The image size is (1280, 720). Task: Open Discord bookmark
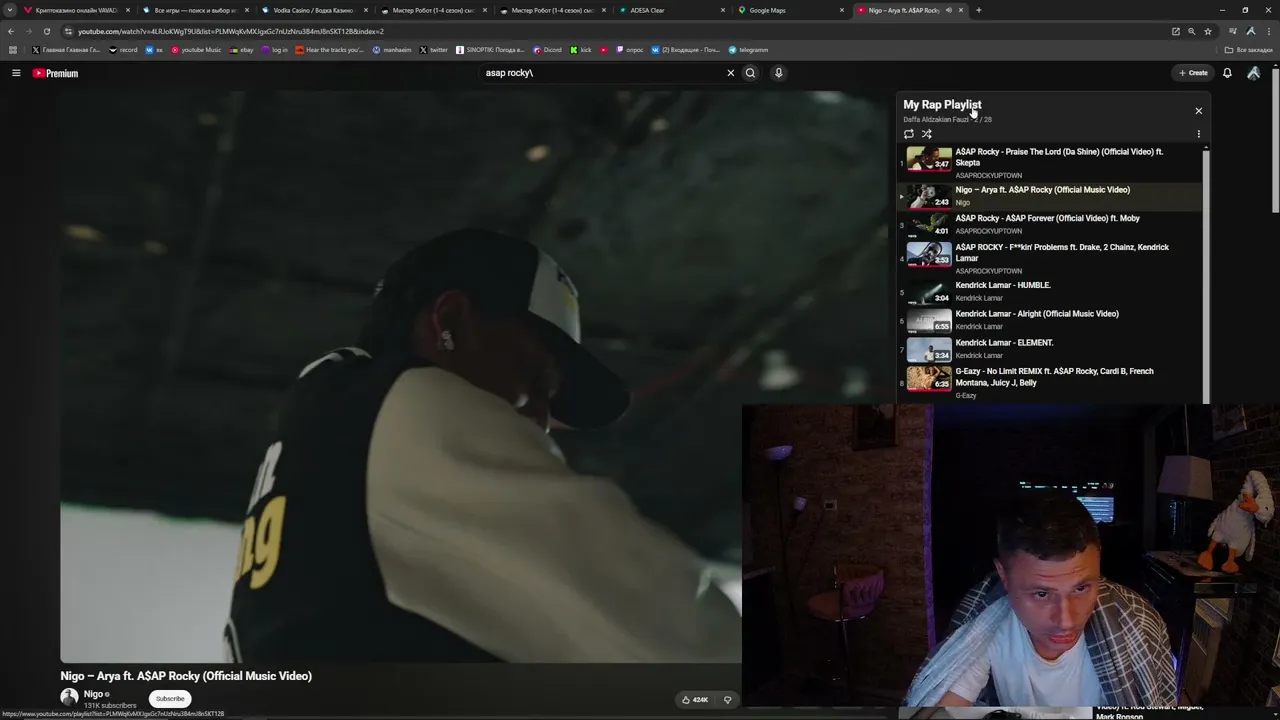[x=547, y=50]
